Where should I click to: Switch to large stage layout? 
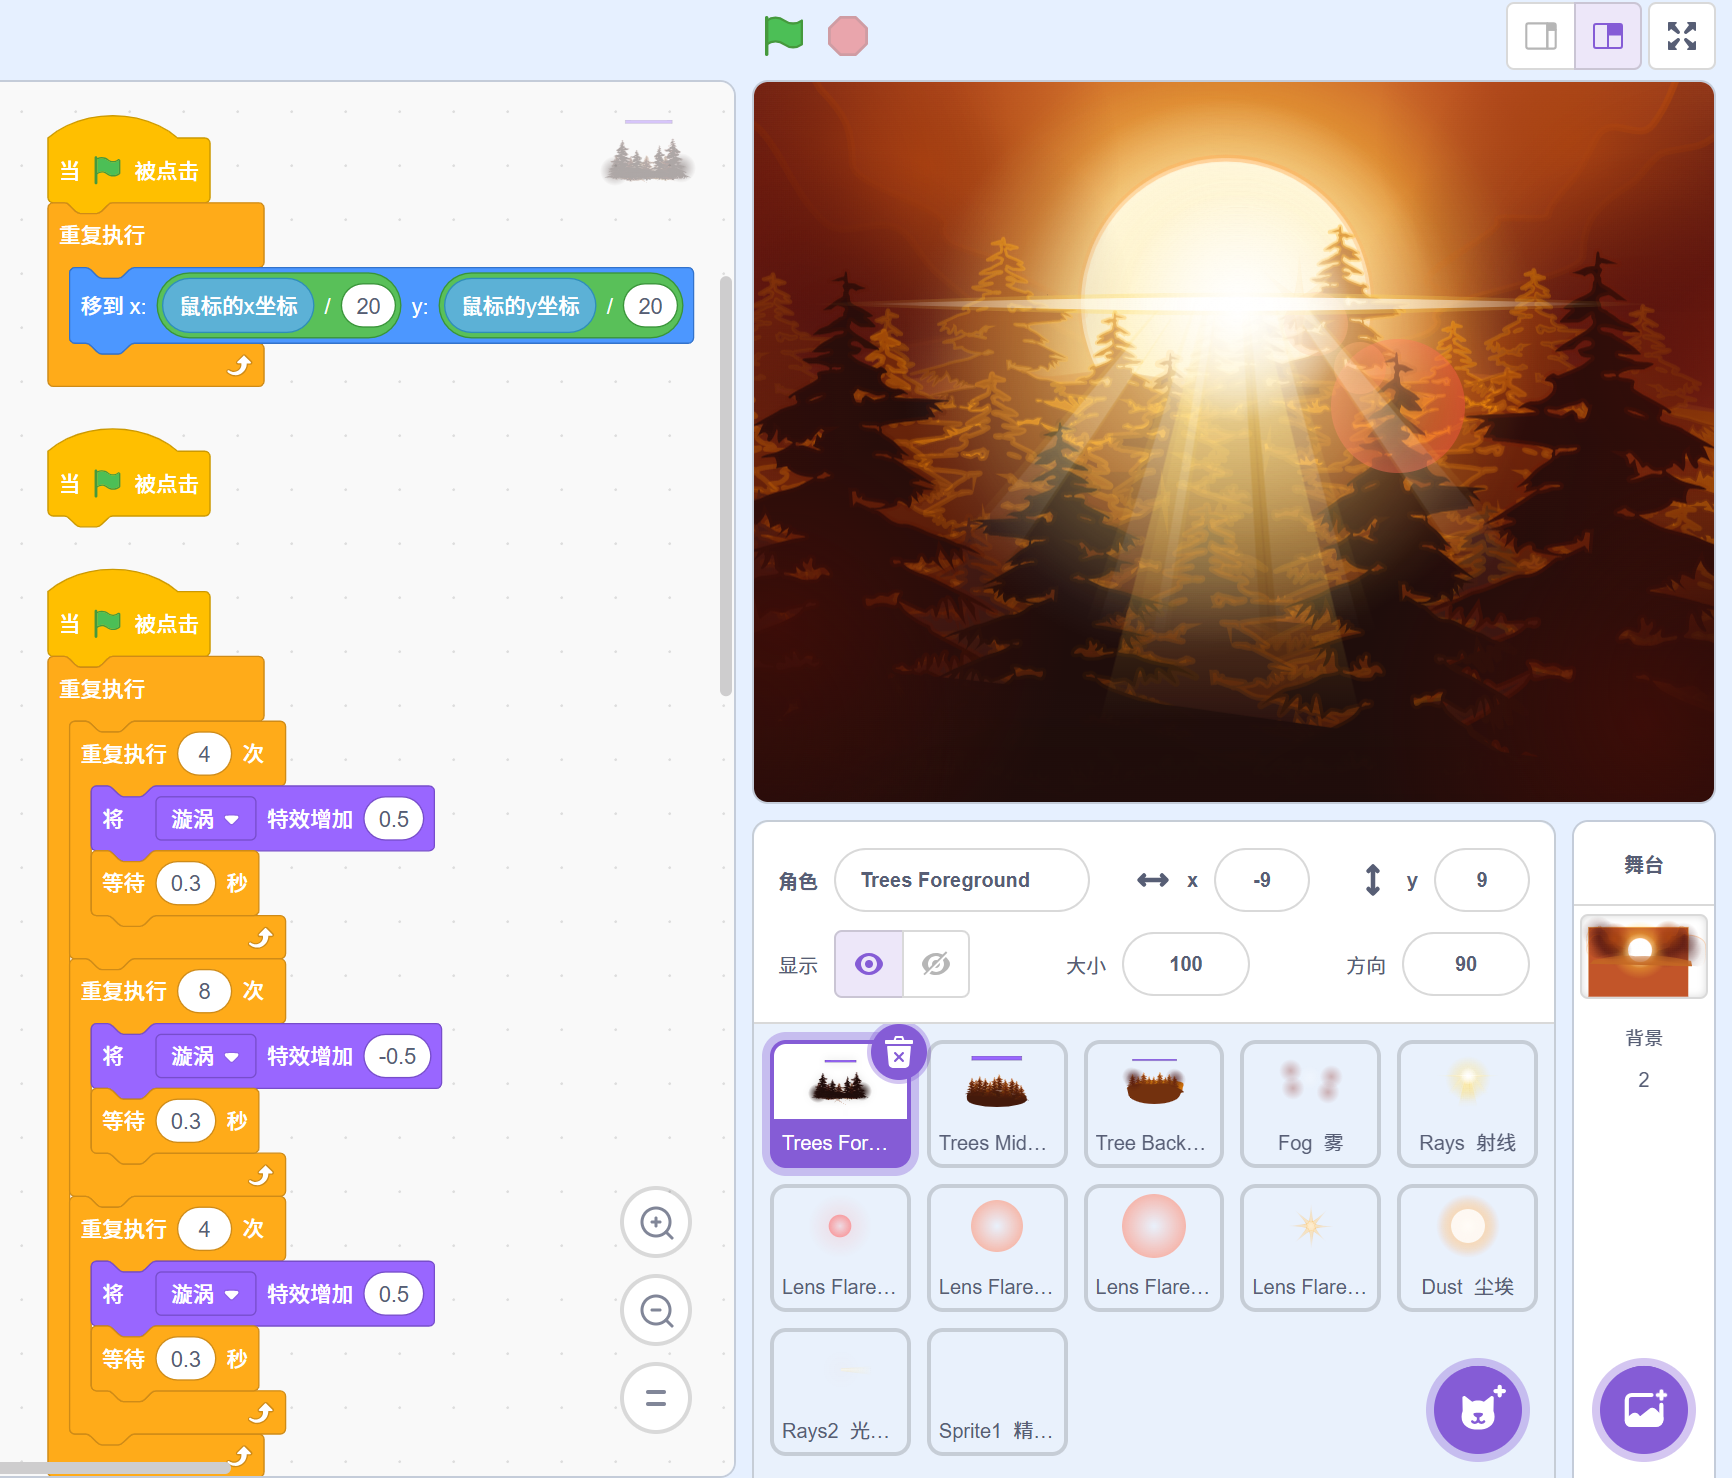pos(1607,36)
